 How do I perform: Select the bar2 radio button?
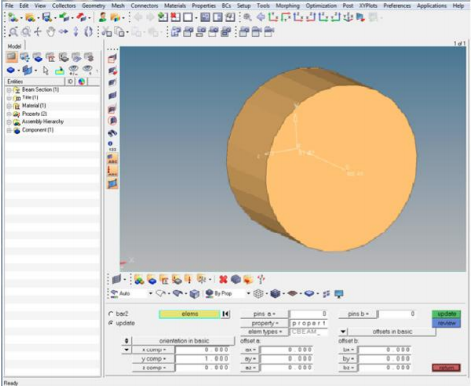click(x=111, y=314)
